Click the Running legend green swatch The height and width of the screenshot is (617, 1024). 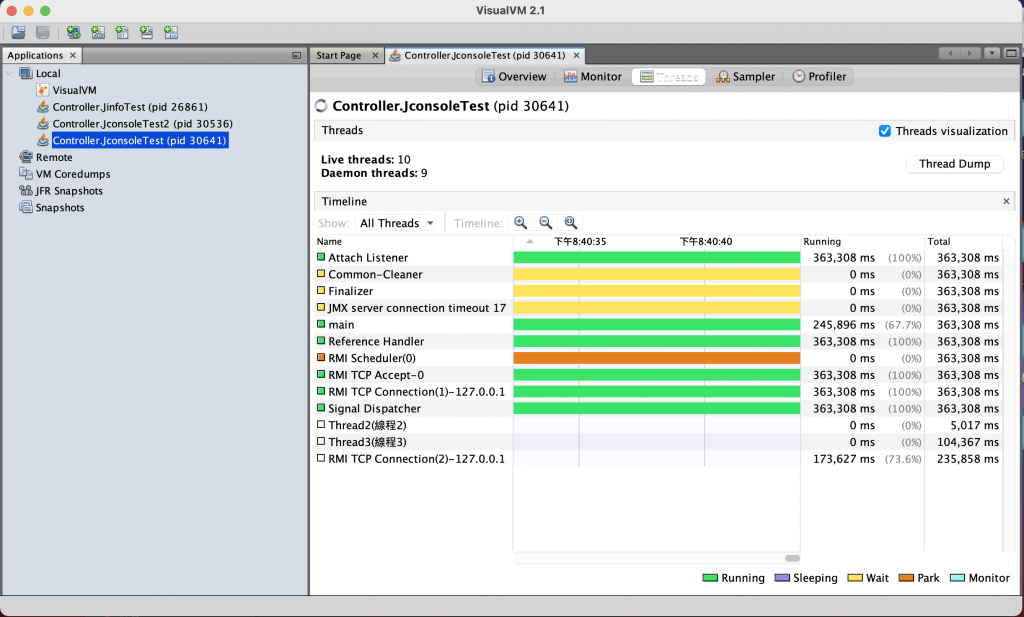(710, 578)
